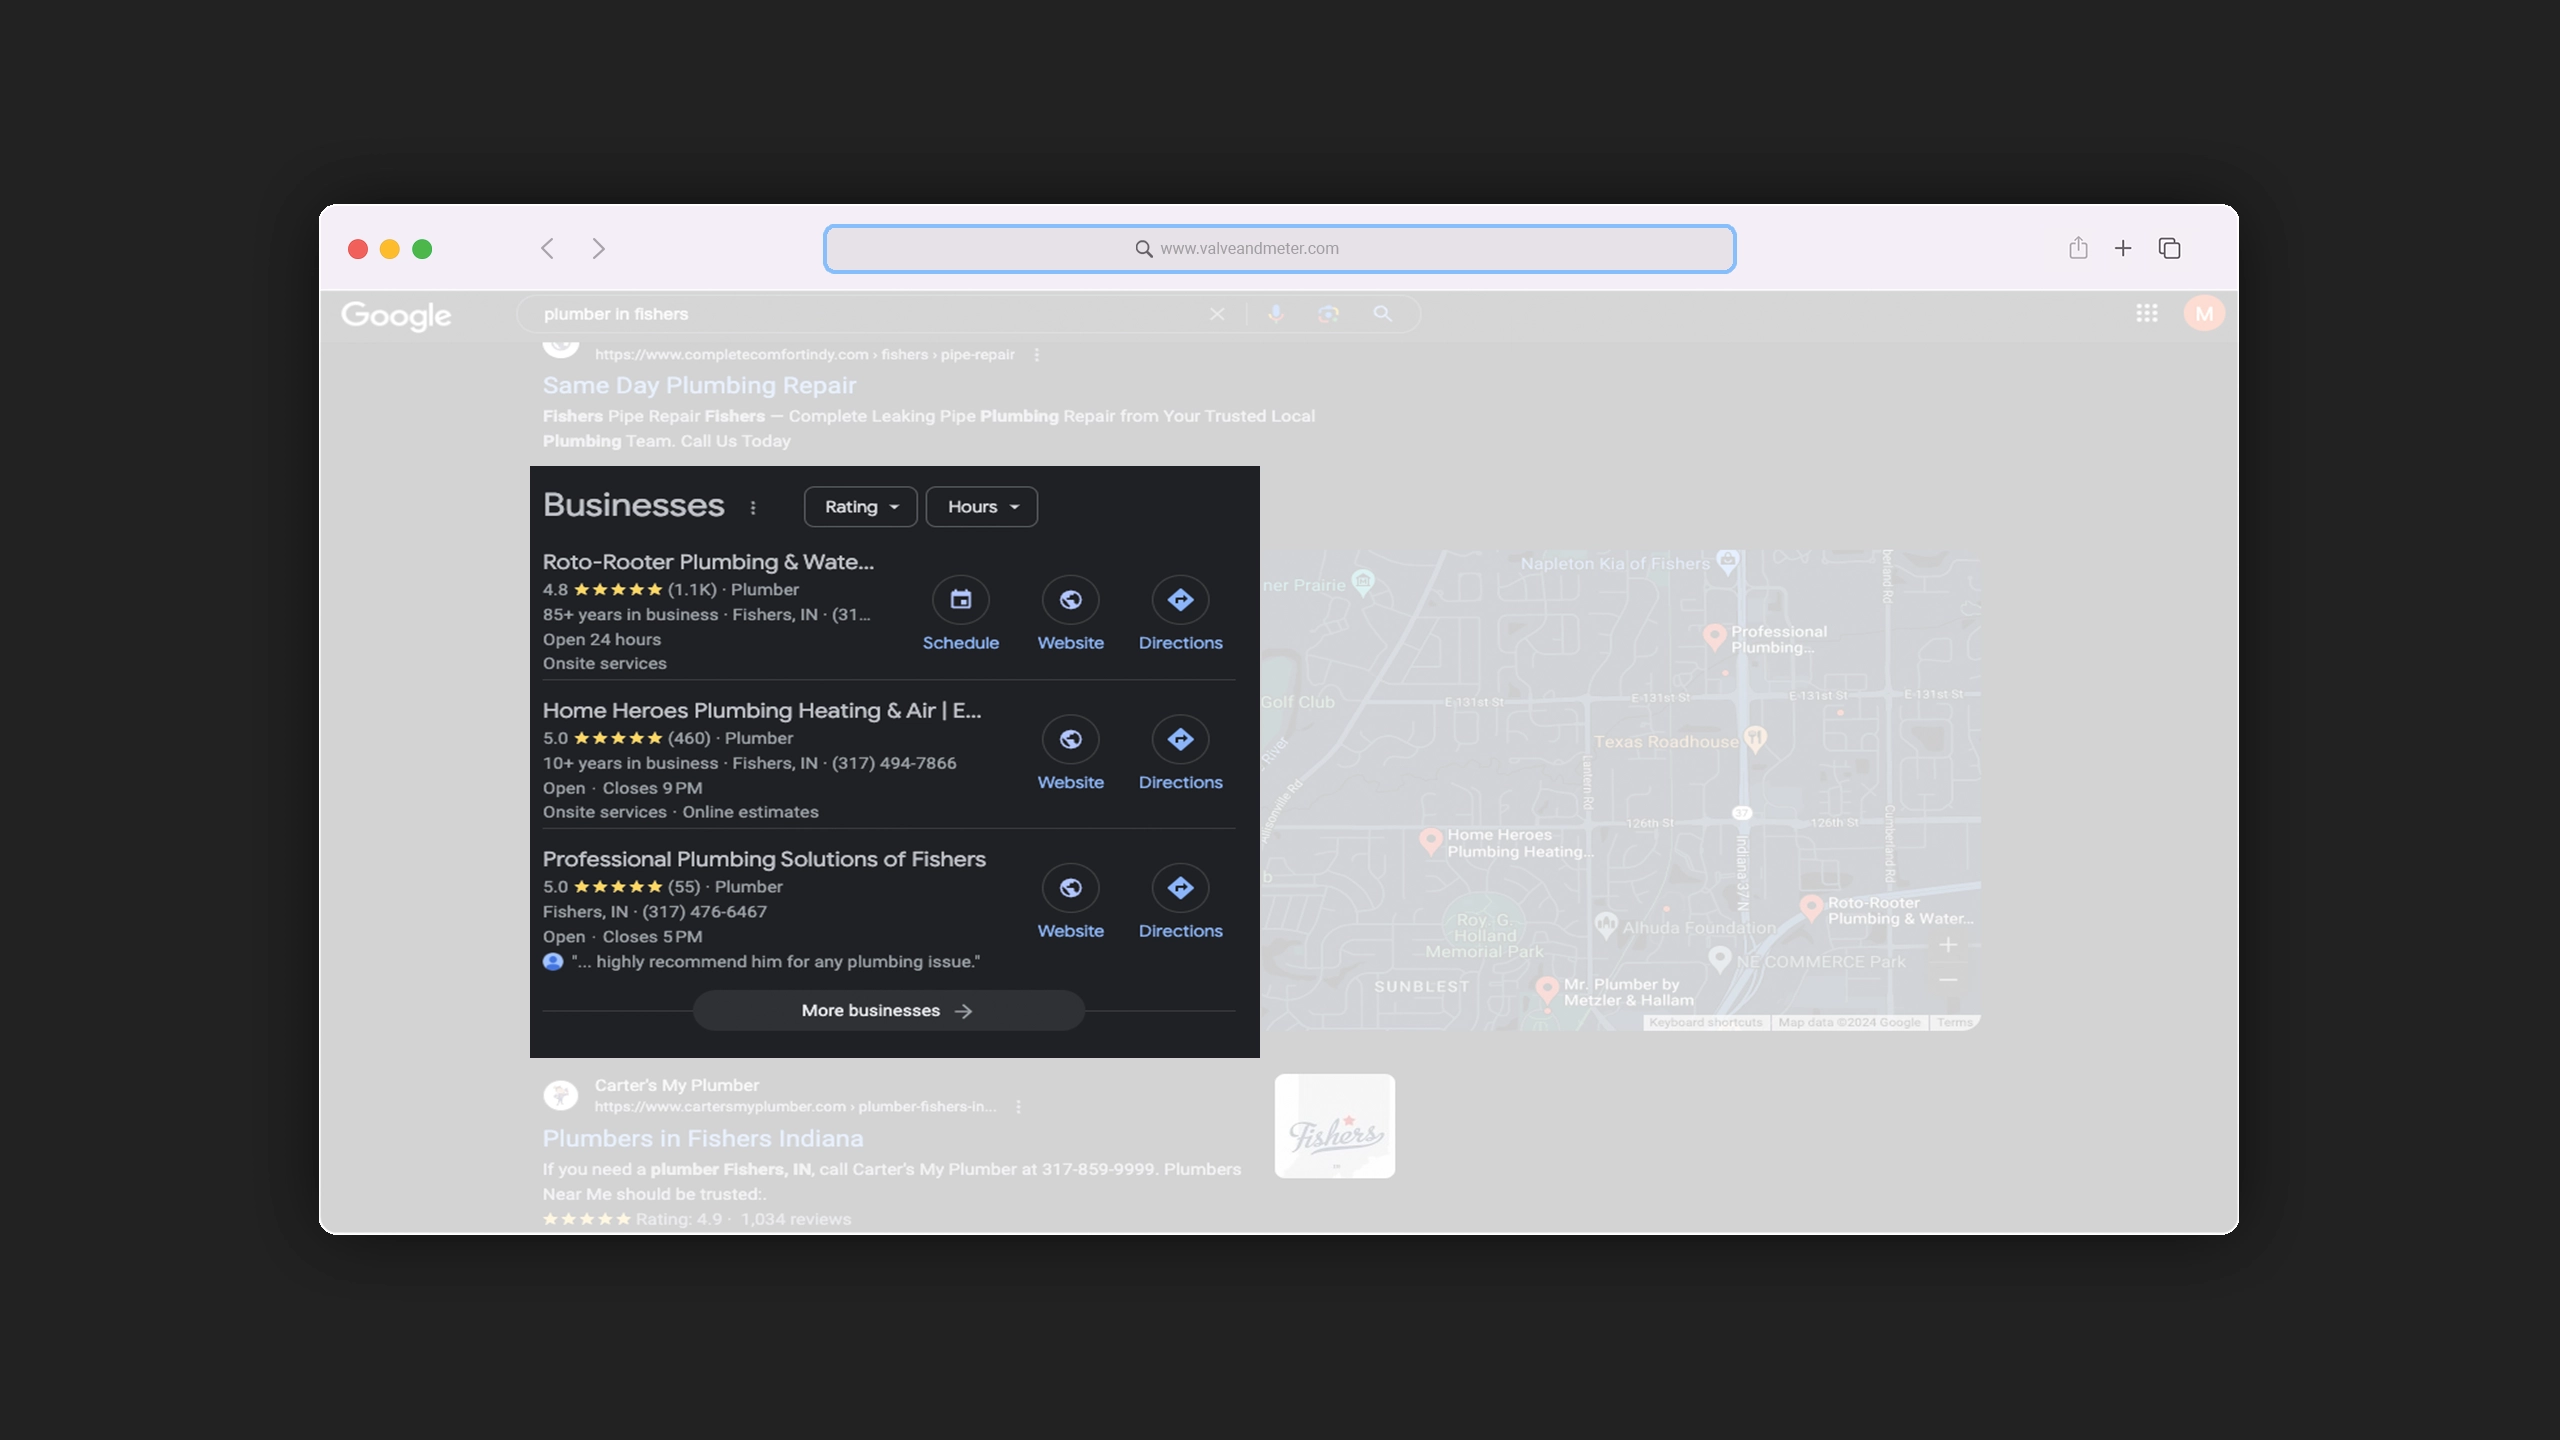Open the Google apps grid icon
This screenshot has width=2560, height=1440.
point(2146,314)
